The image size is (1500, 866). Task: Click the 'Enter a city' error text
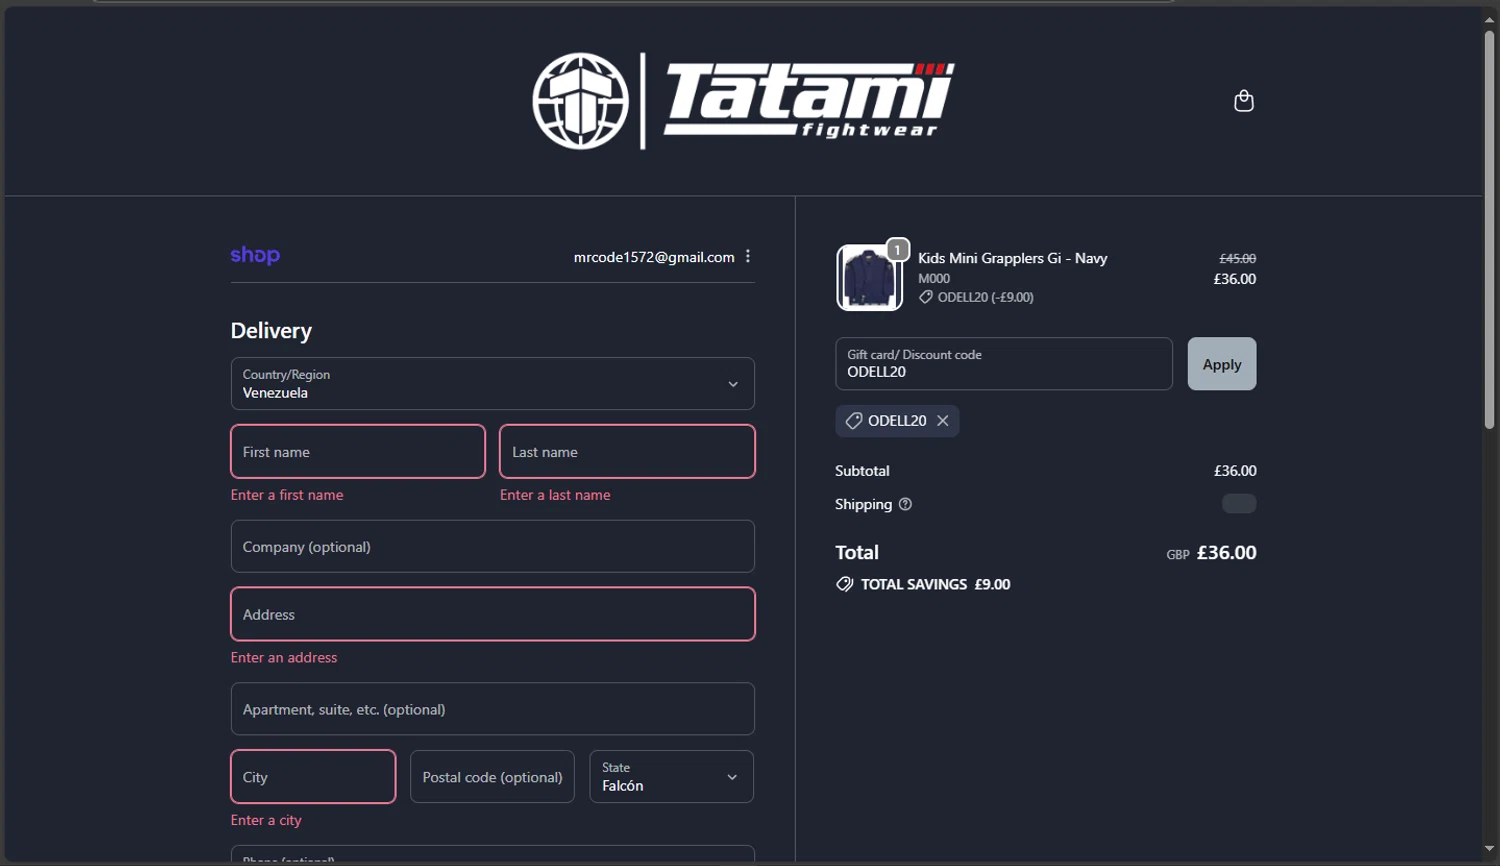[266, 820]
